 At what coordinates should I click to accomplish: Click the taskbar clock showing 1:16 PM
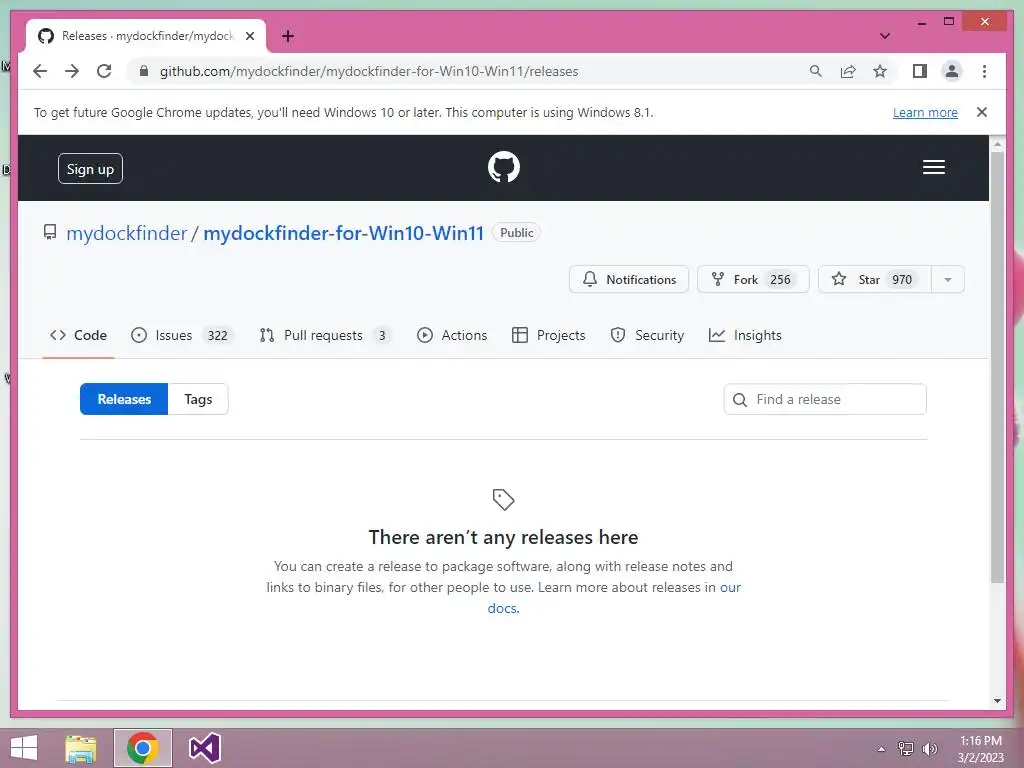tap(980, 749)
